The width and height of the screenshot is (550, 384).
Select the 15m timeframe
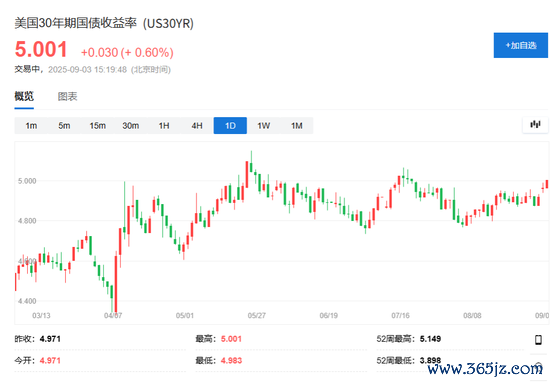[98, 126]
